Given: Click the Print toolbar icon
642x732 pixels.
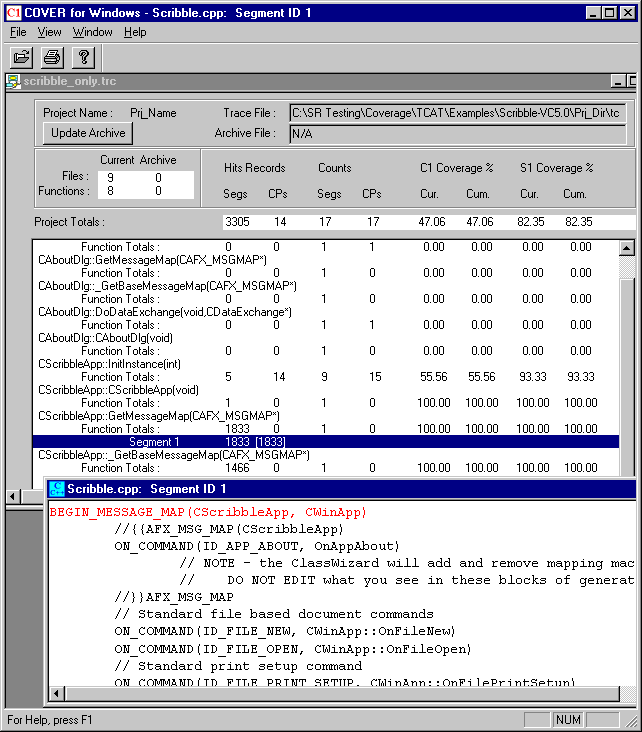Looking at the screenshot, I should coord(53,57).
